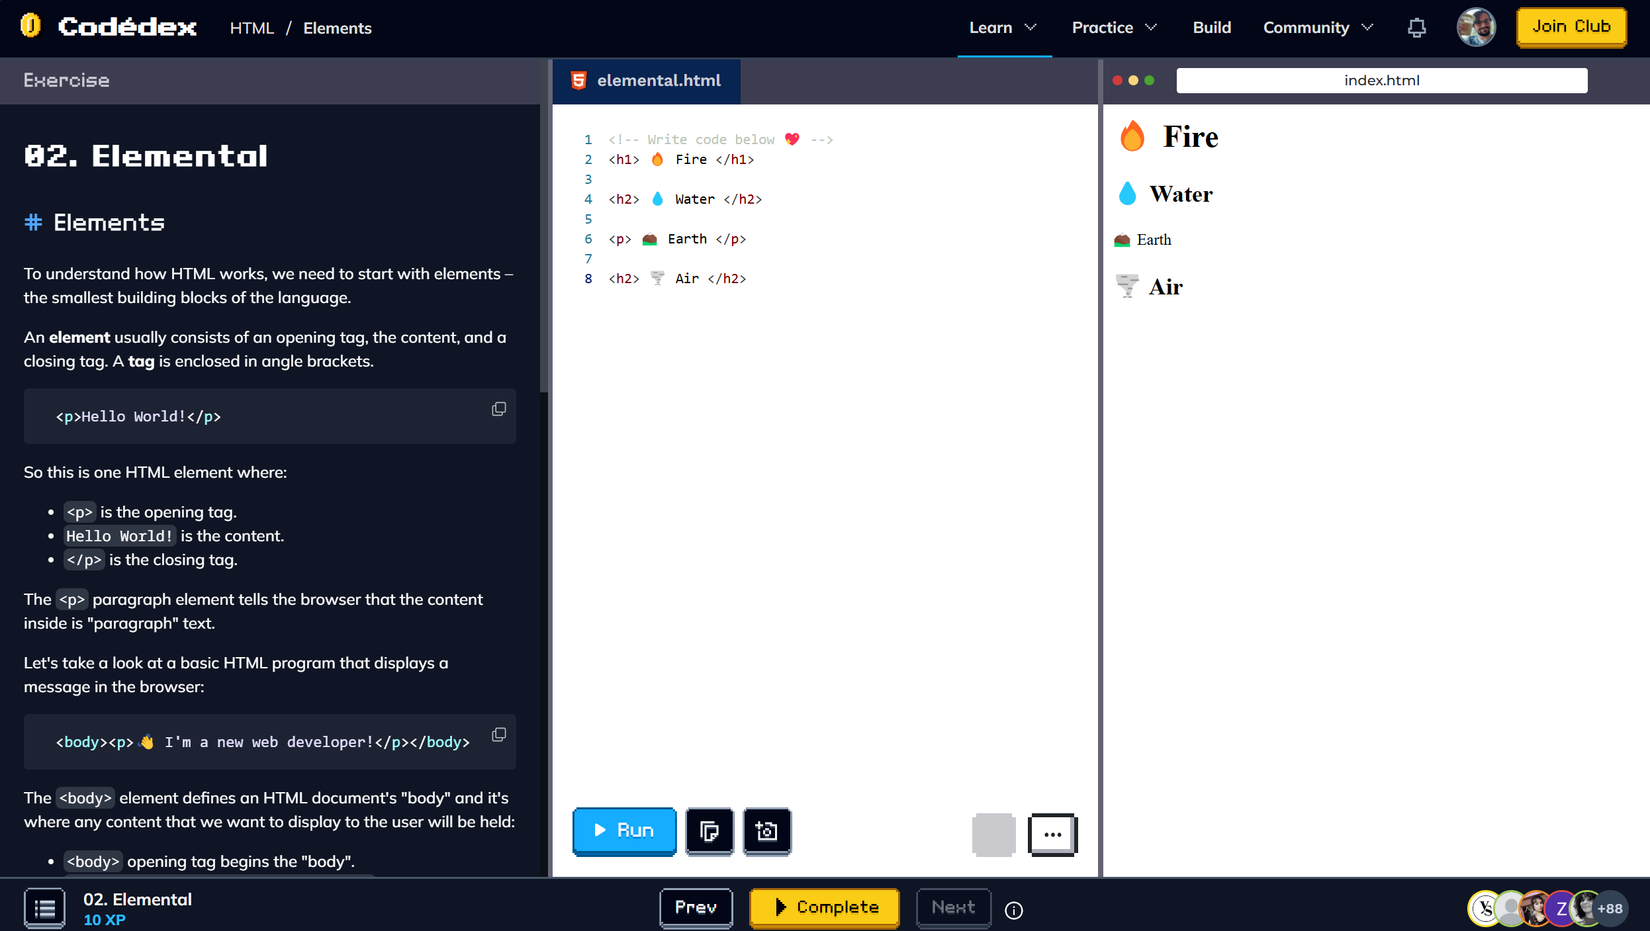The image size is (1650, 931).
Task: Expand the Practice dropdown
Action: 1113,27
